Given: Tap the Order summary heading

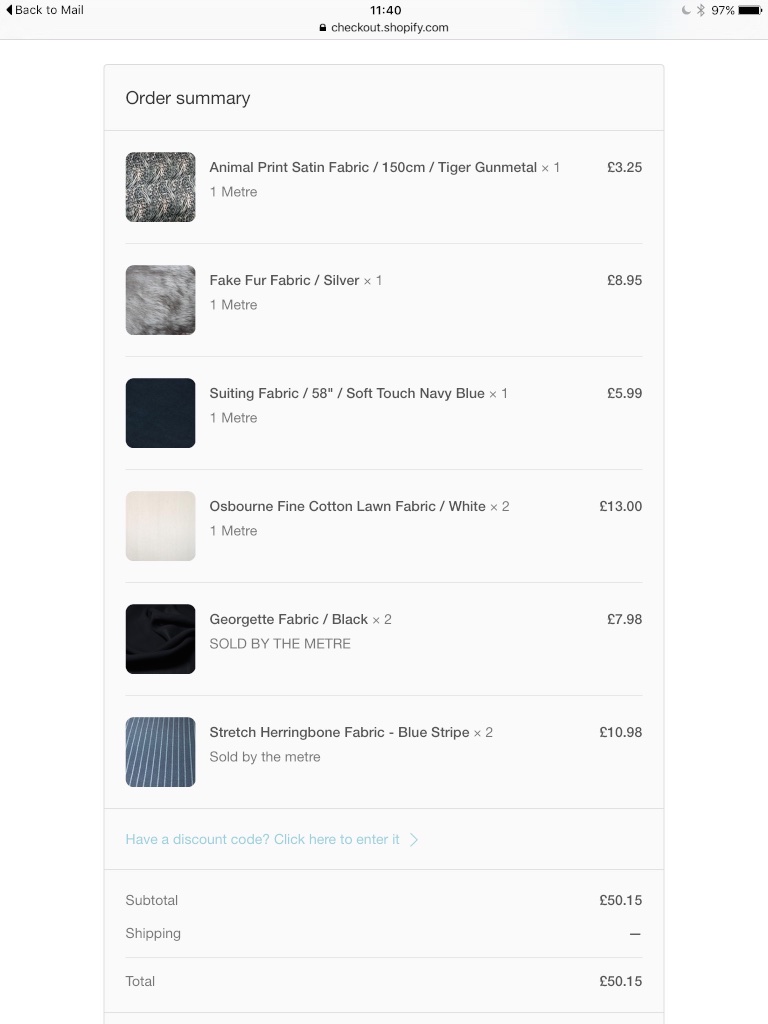Looking at the screenshot, I should [188, 98].
